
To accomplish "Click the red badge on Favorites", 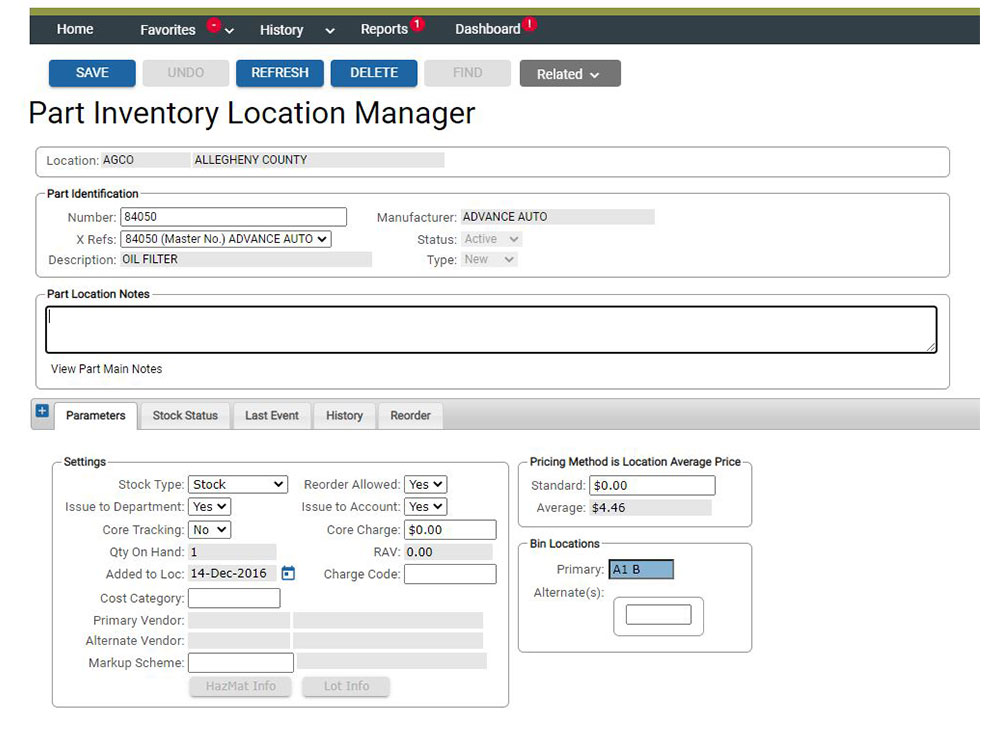I will (x=213, y=25).
